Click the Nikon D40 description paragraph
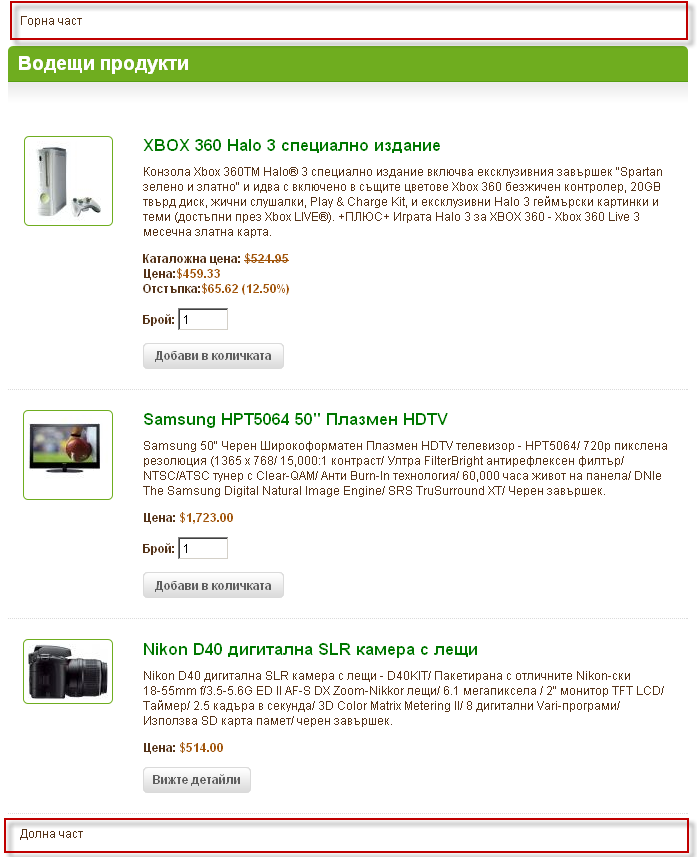 [x=403, y=698]
